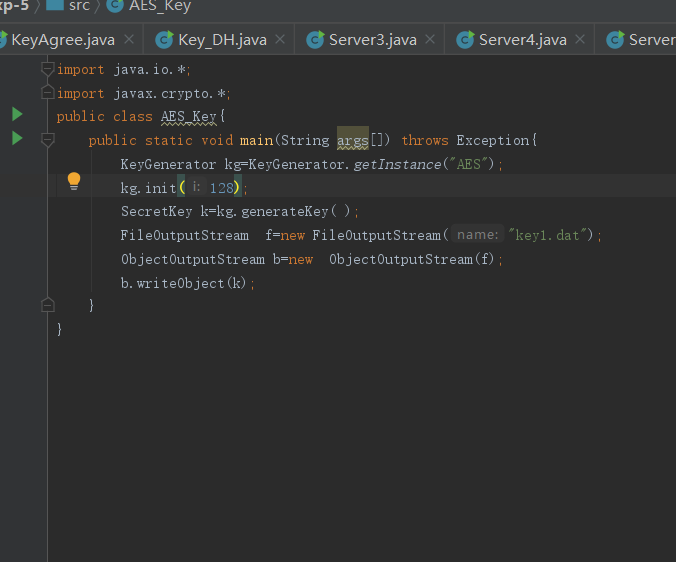
Task: Close the Server3.java tab
Action: point(430,39)
